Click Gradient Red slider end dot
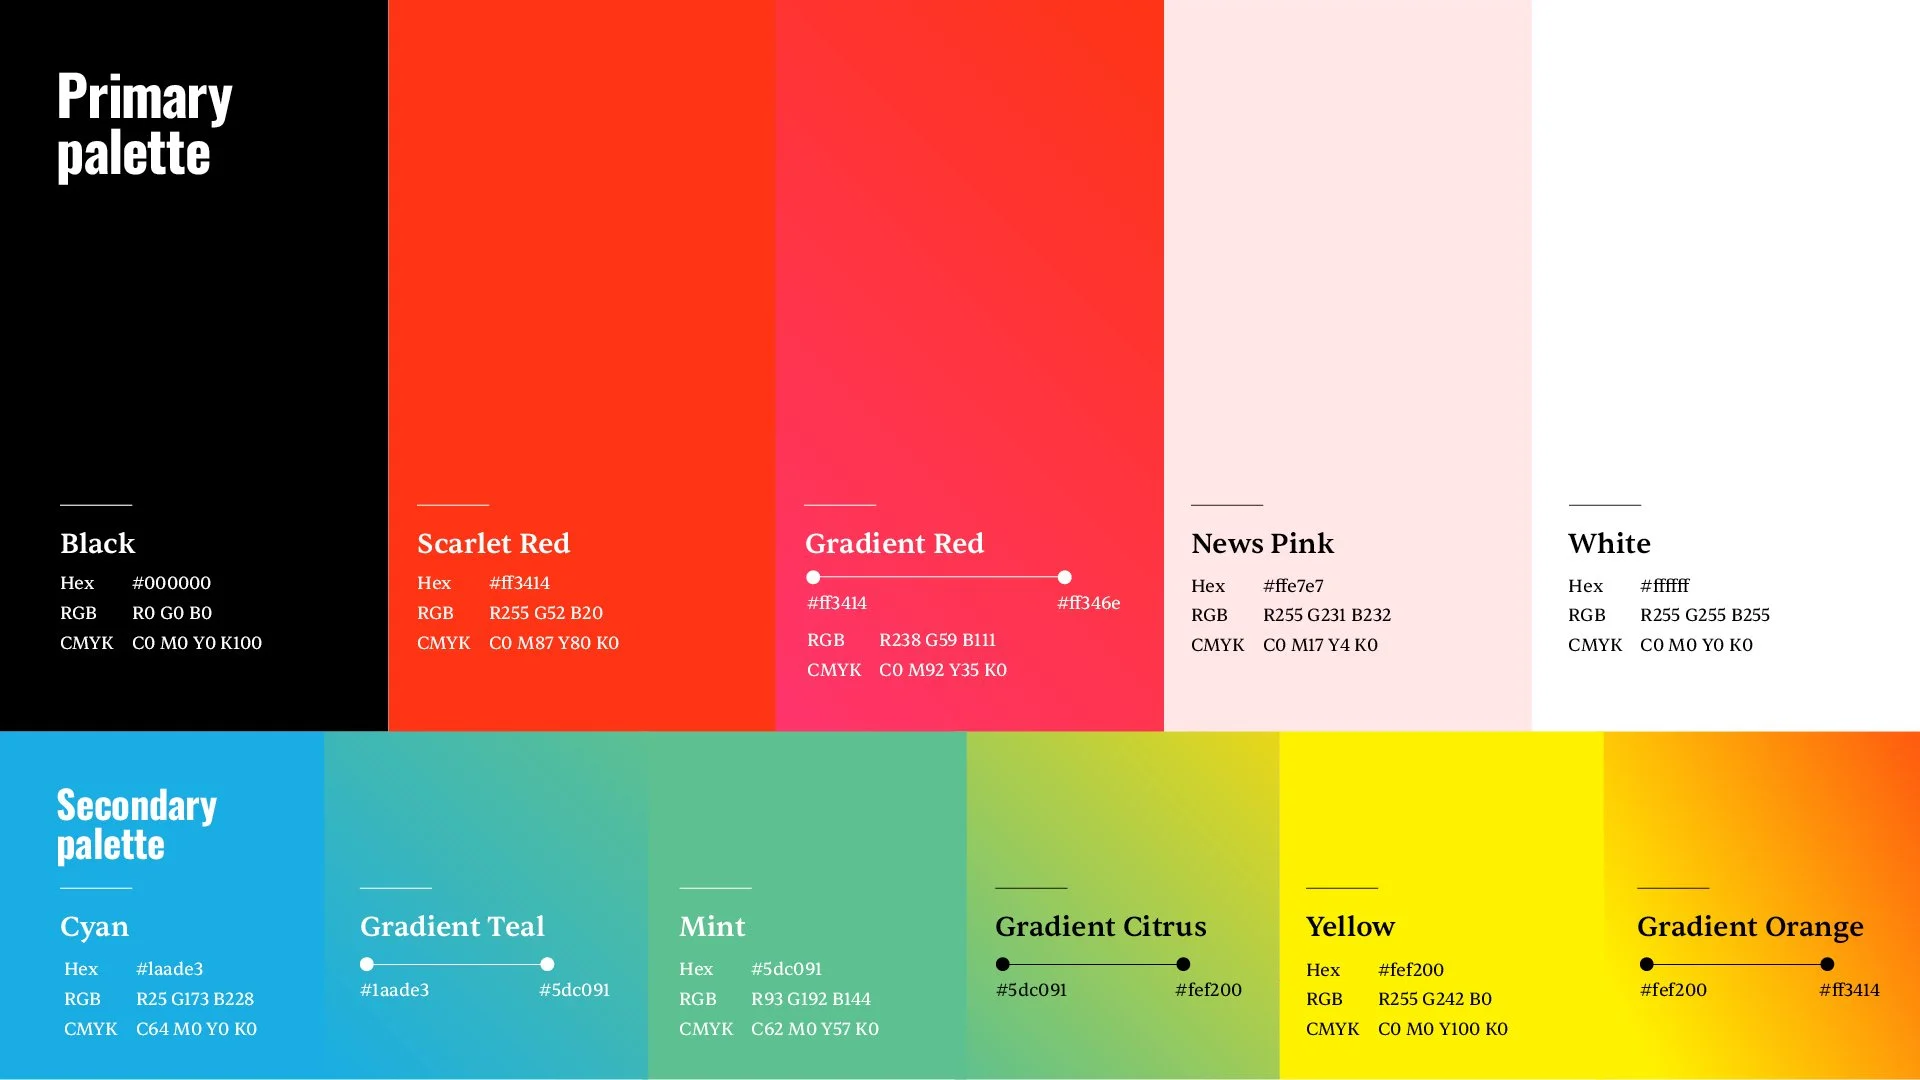 1064,577
